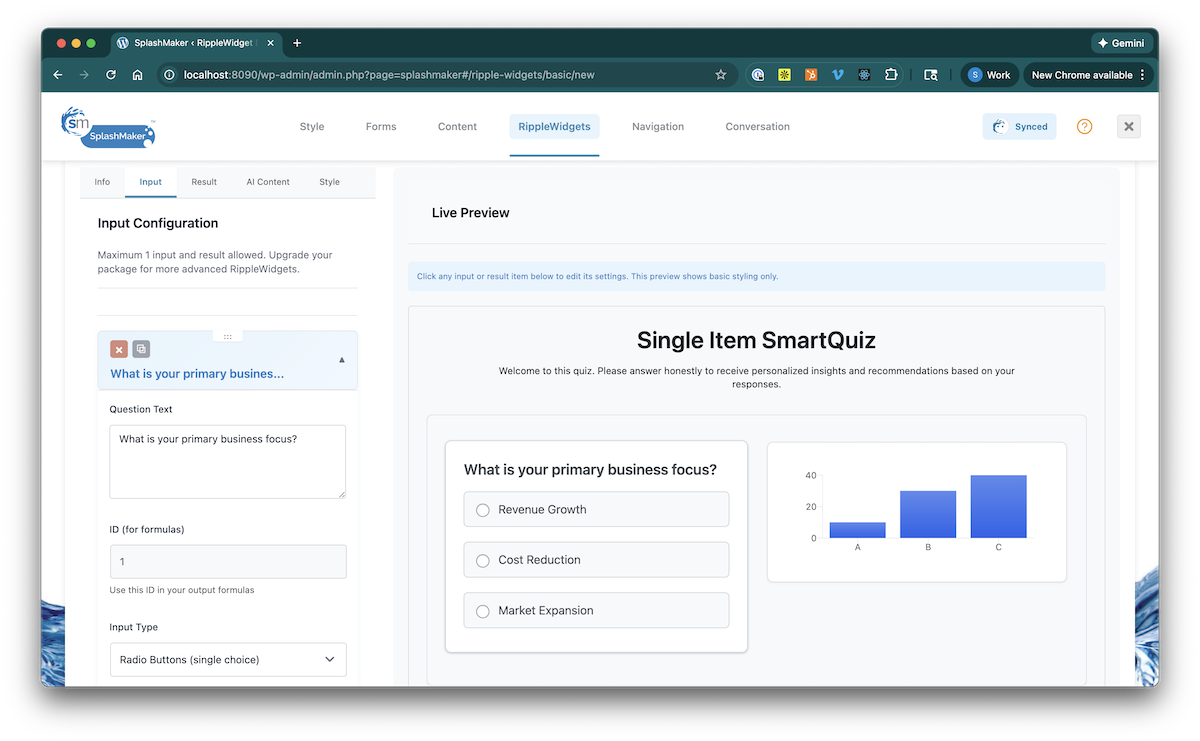Pick the Market Expansion radio option
Screen dimensions: 1200x741
[x=483, y=611]
